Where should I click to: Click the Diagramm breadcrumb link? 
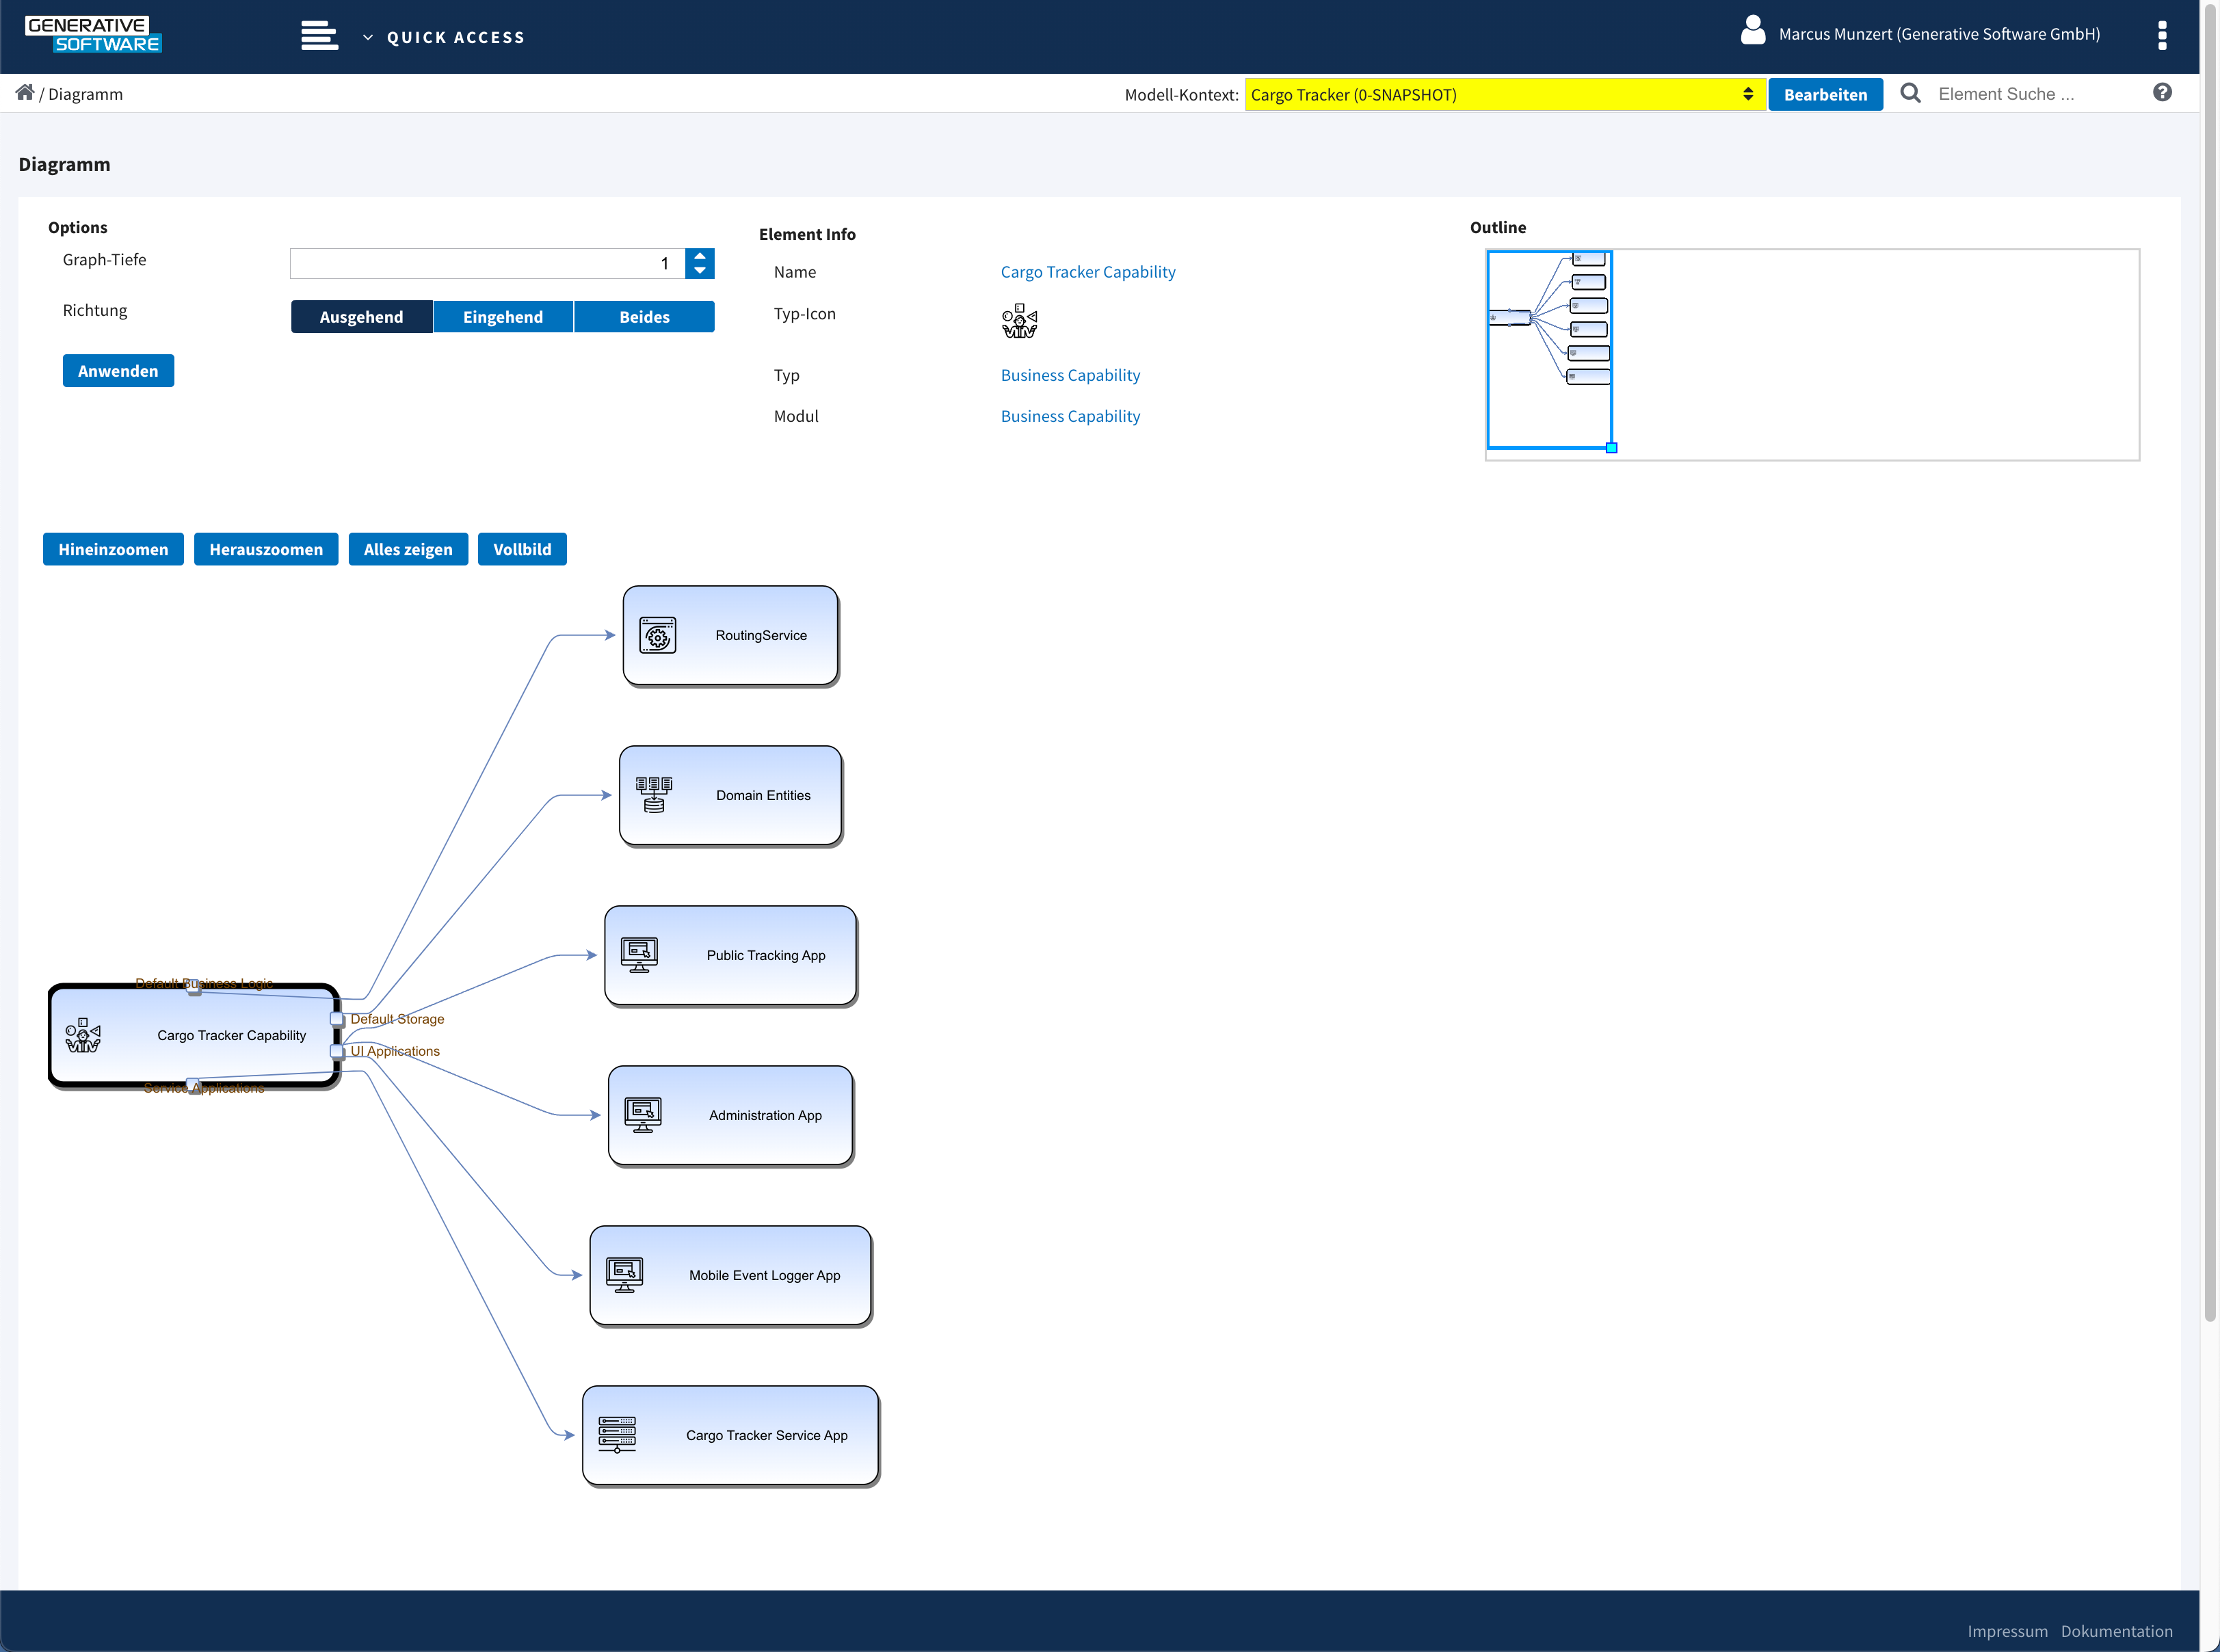point(87,94)
